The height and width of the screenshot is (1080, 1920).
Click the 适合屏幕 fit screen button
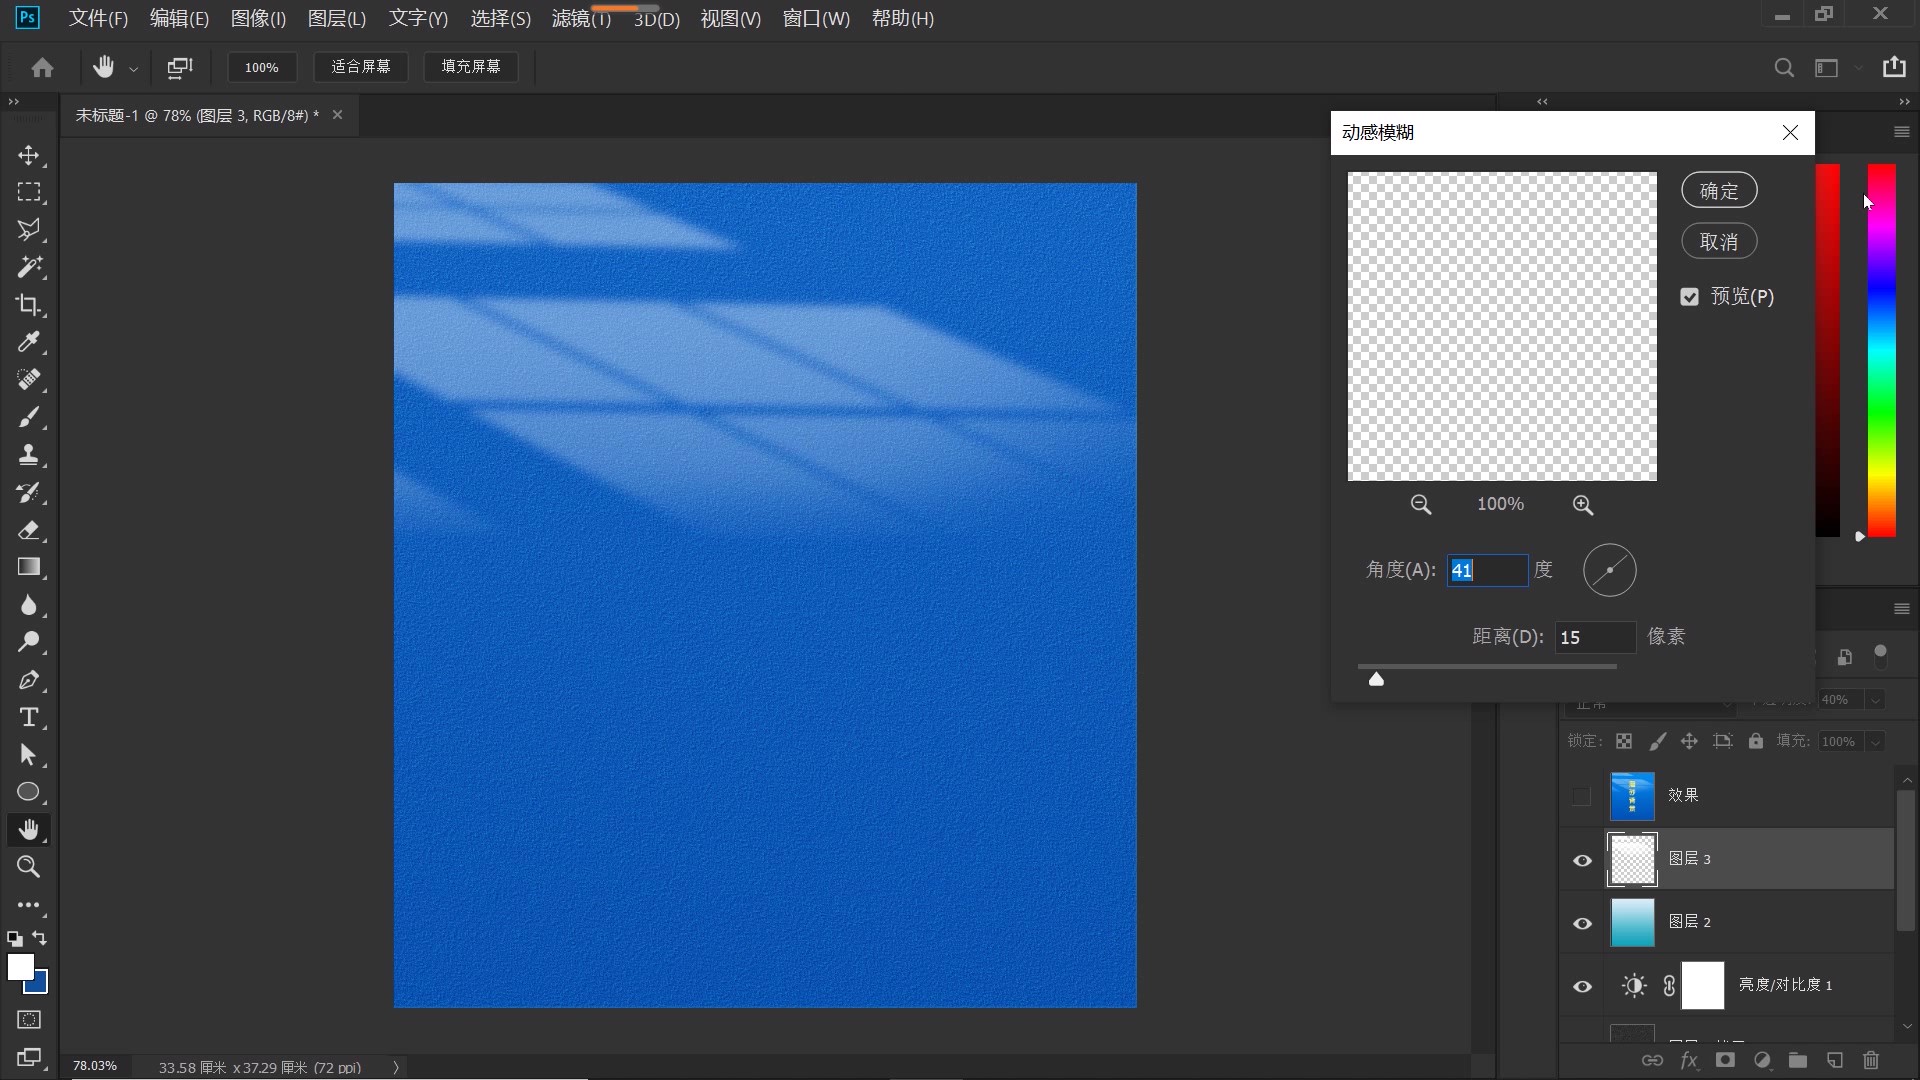click(361, 67)
